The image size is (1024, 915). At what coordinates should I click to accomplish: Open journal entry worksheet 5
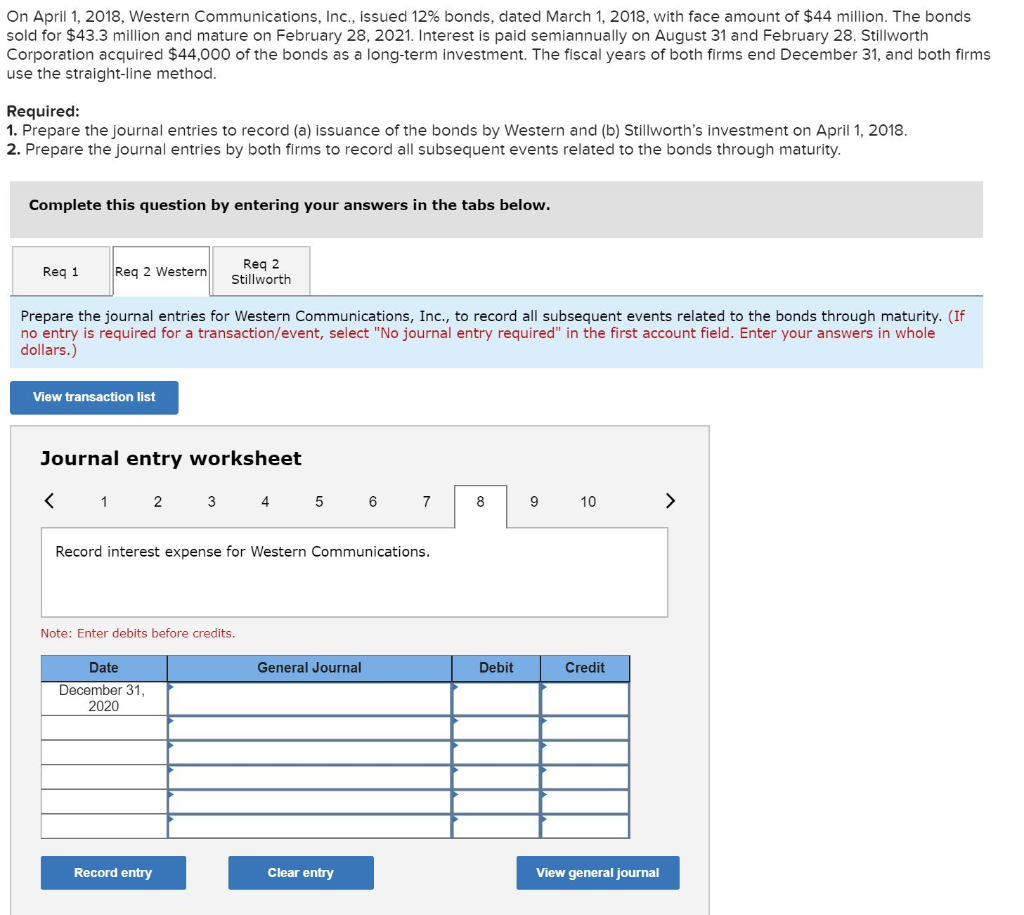click(x=319, y=502)
